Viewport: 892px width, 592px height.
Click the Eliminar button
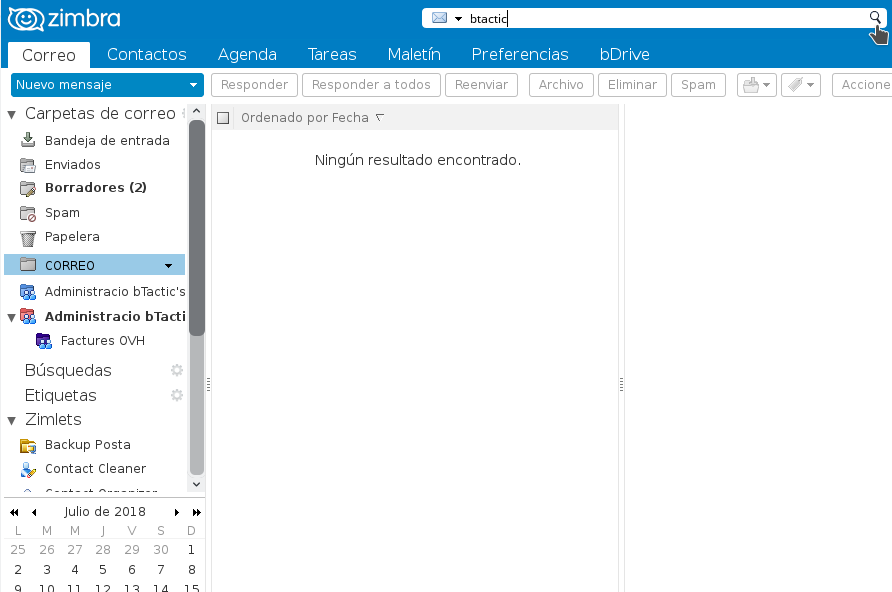click(x=632, y=85)
